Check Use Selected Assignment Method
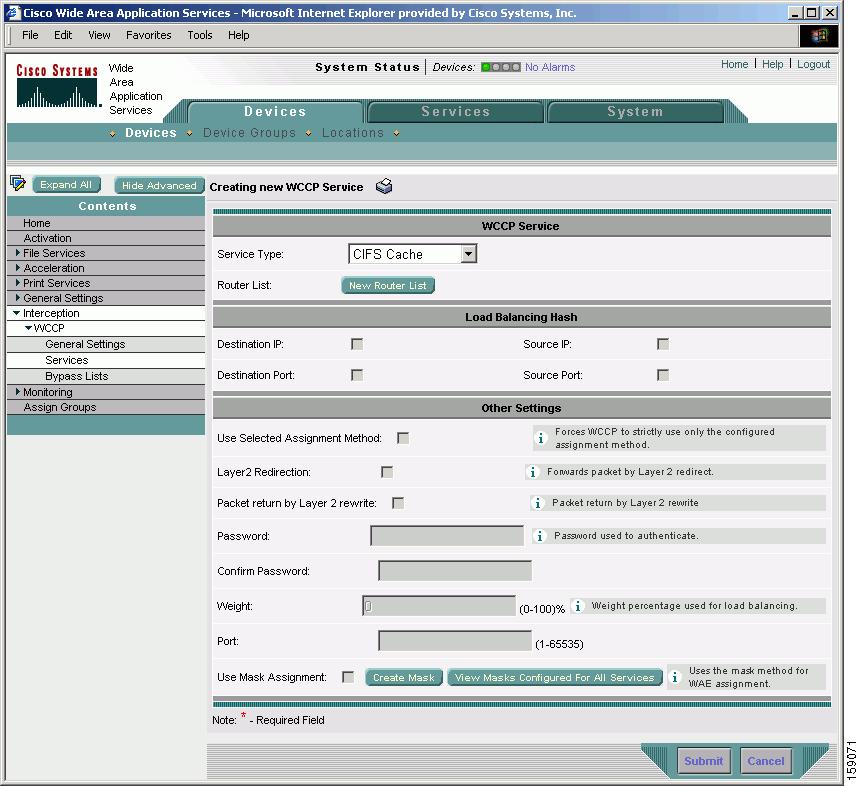The image size is (859, 786). (403, 438)
